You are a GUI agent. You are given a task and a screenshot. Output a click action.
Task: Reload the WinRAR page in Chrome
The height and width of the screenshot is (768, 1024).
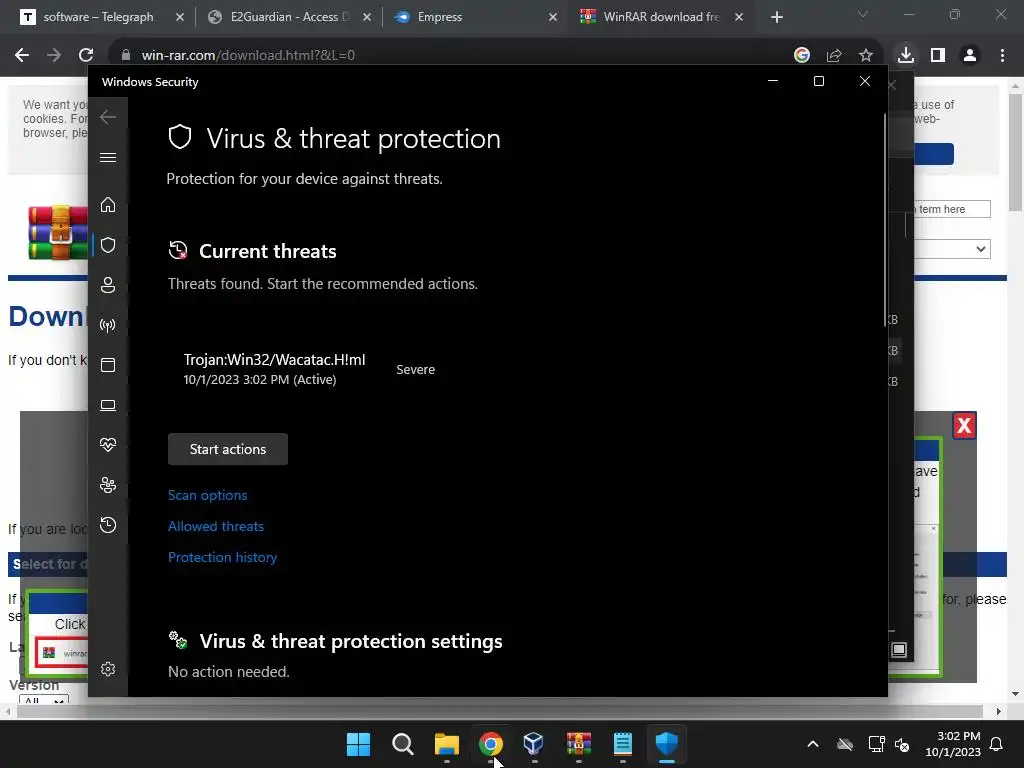[86, 55]
